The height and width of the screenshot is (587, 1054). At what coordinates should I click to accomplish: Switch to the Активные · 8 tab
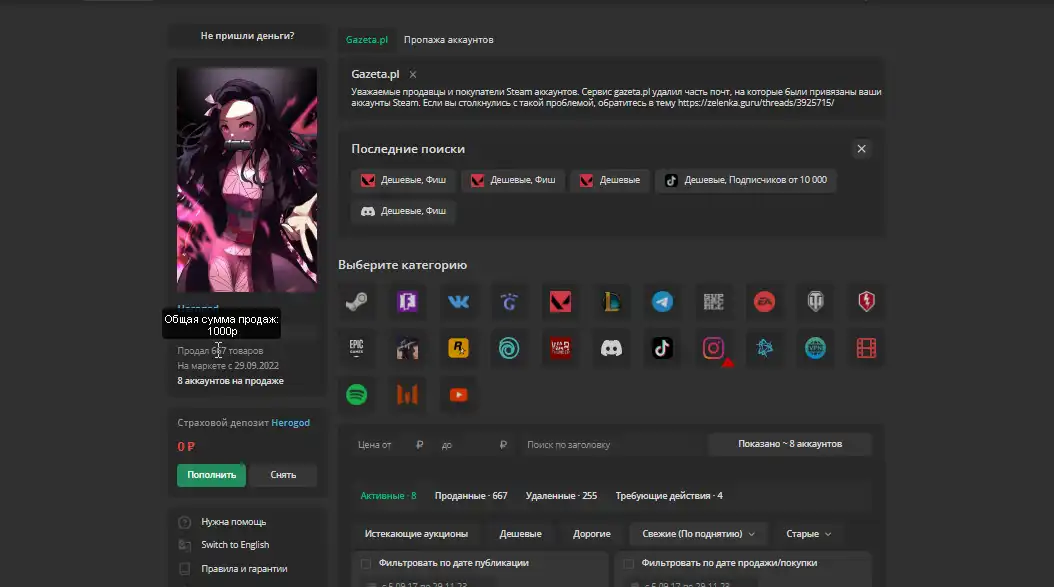389,496
